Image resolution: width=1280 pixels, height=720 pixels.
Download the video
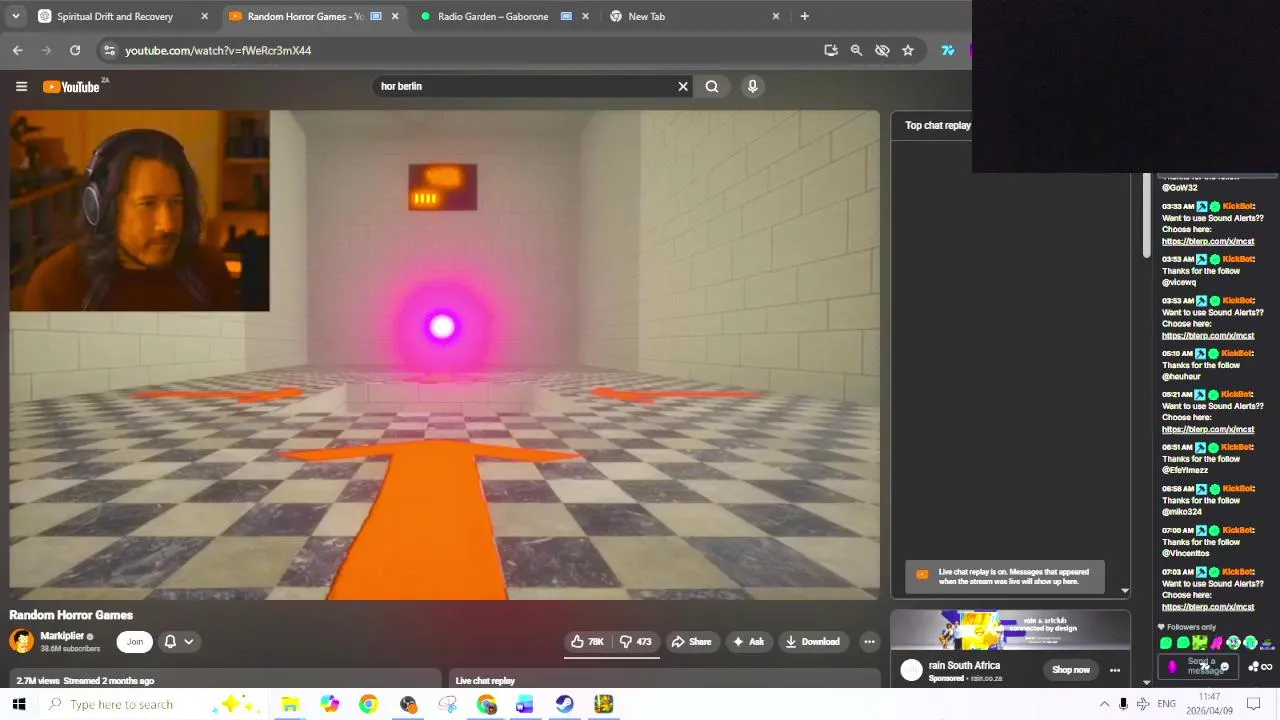pos(812,642)
